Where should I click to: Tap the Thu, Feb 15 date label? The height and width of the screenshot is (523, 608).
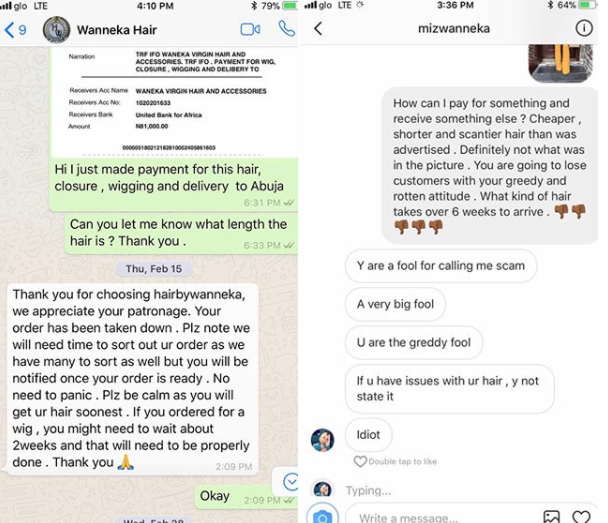154,269
